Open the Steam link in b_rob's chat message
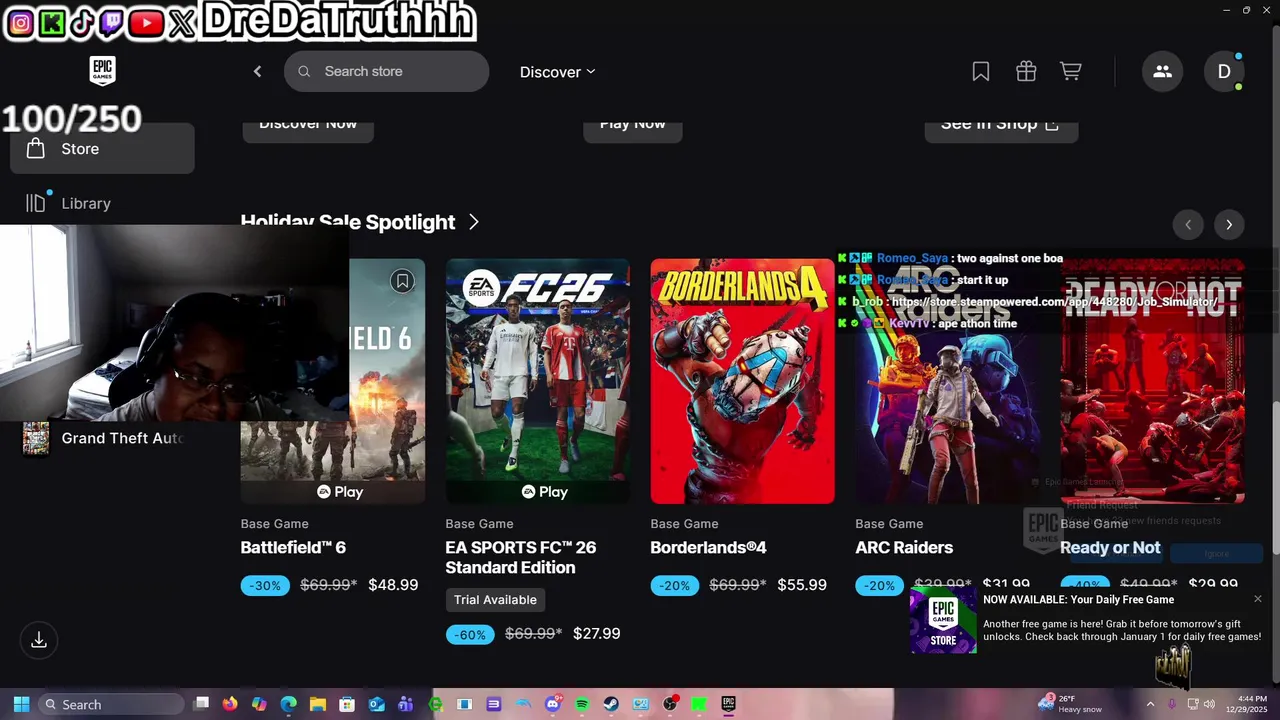1280x720 pixels. click(1052, 302)
